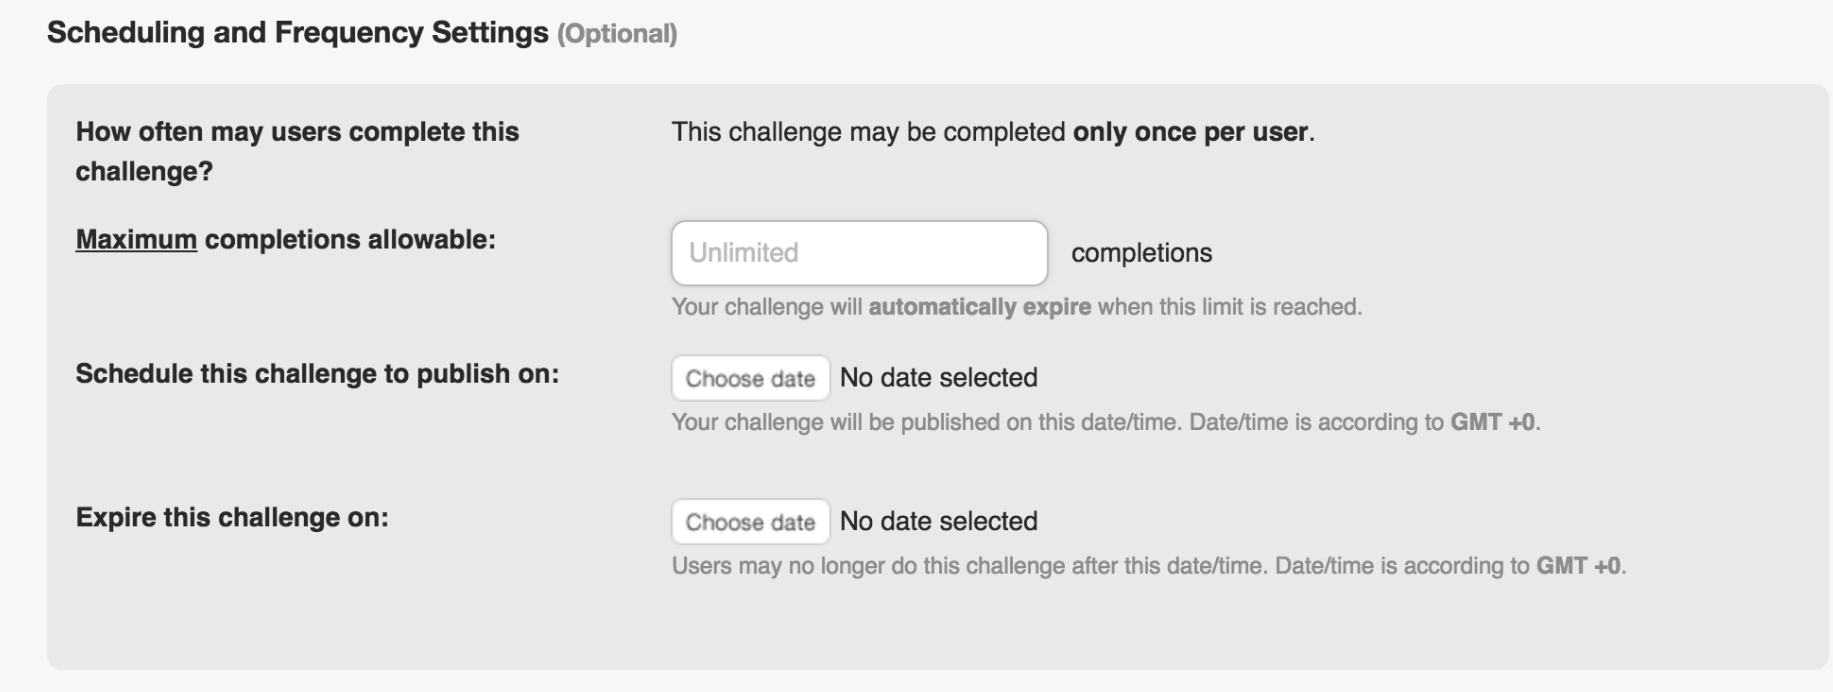Click the 'Your challenge will be published' hint
This screenshot has height=692, width=1833.
pyautogui.click(x=1106, y=422)
